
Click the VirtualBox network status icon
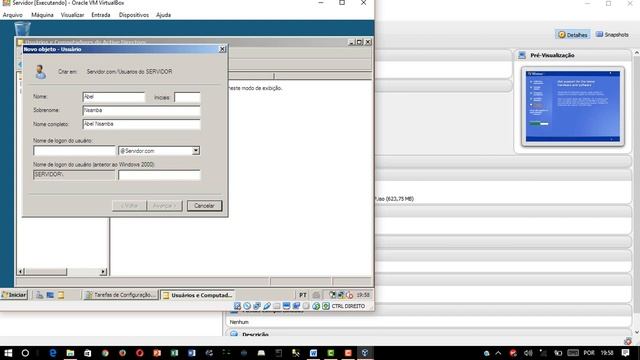pyautogui.click(x=257, y=306)
